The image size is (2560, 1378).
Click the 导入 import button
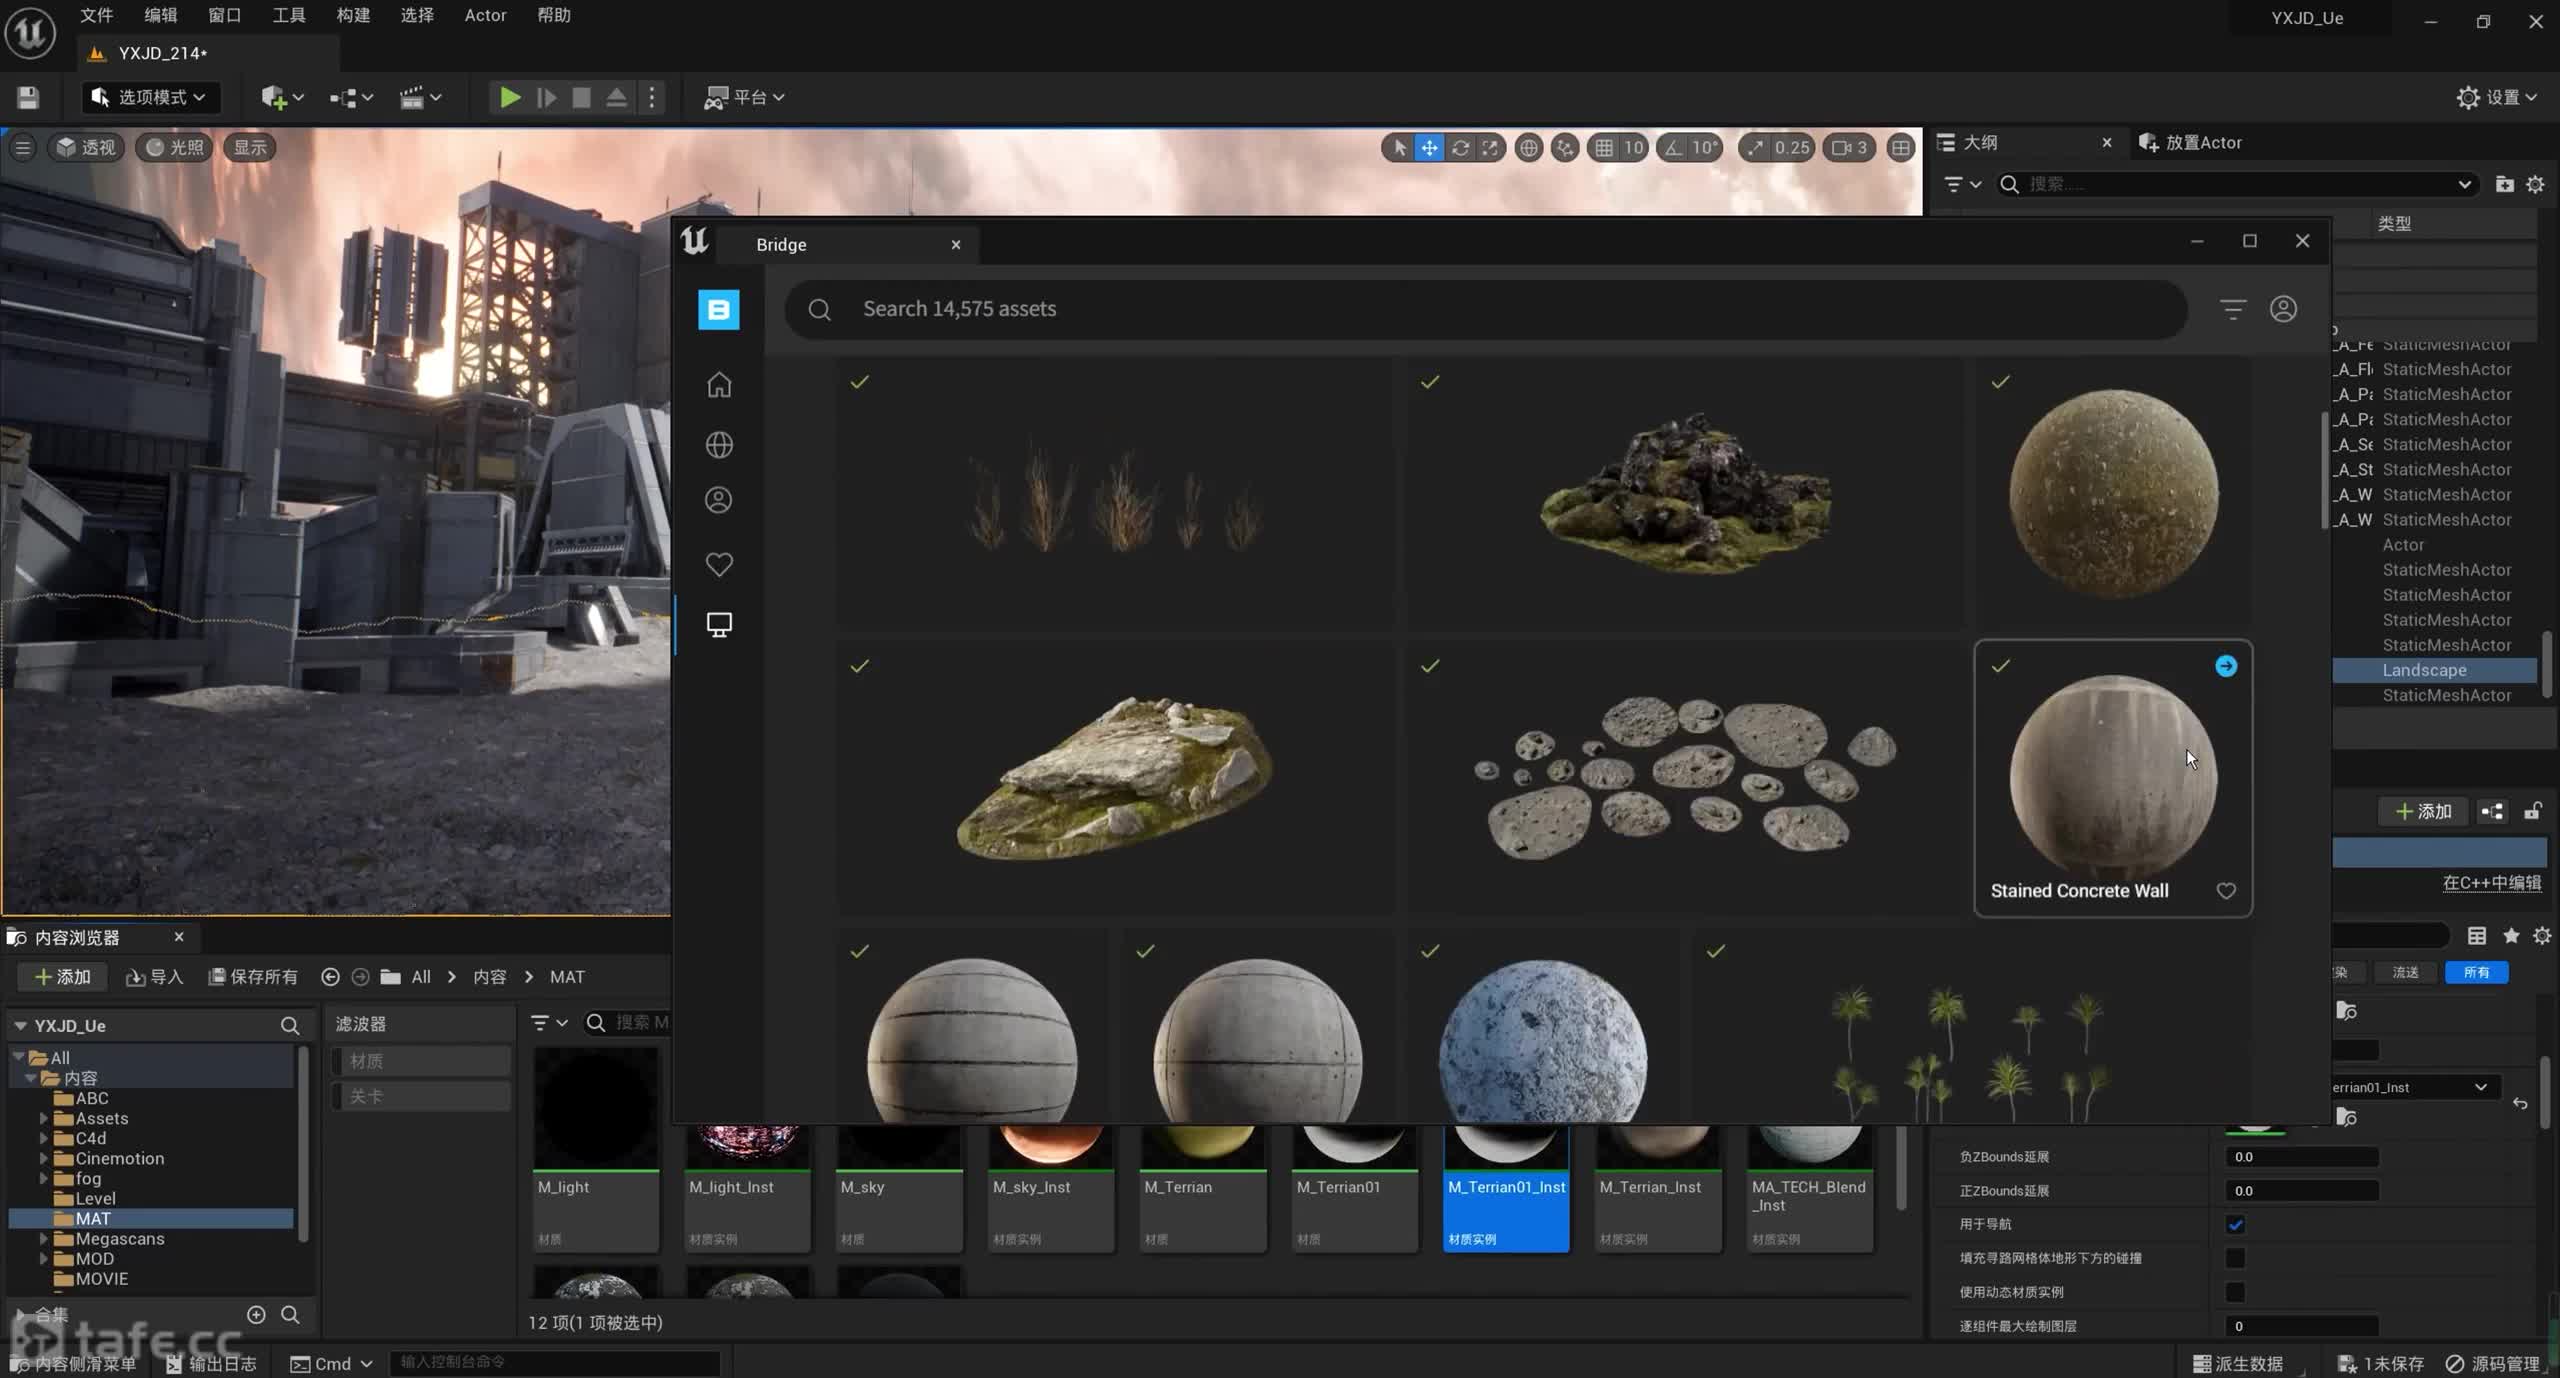click(155, 977)
